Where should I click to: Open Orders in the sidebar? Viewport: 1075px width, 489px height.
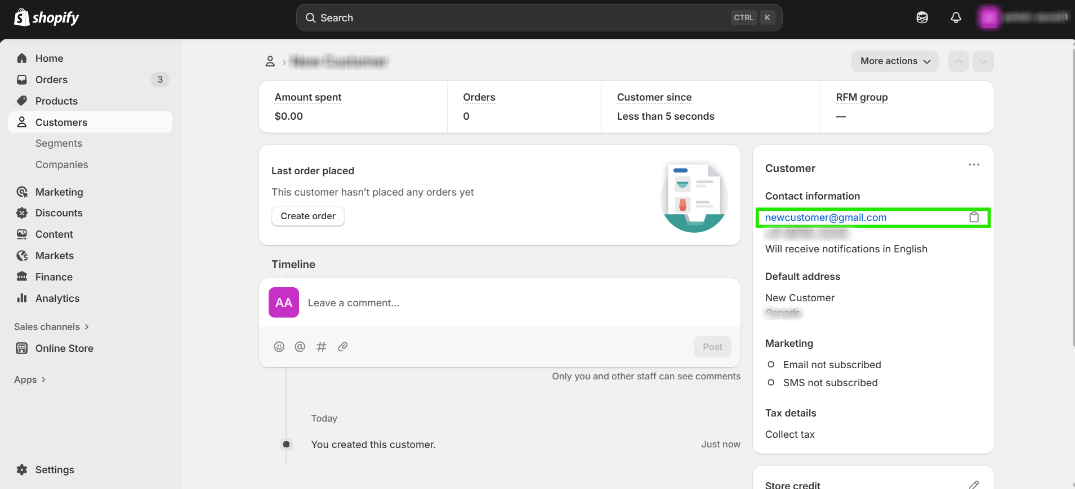coord(51,80)
